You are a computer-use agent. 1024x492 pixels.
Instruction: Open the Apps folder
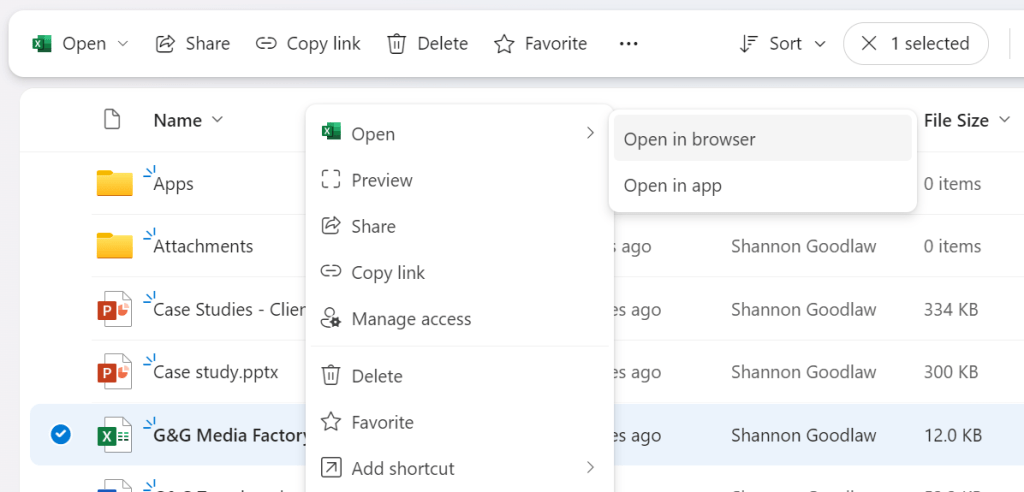(x=173, y=184)
